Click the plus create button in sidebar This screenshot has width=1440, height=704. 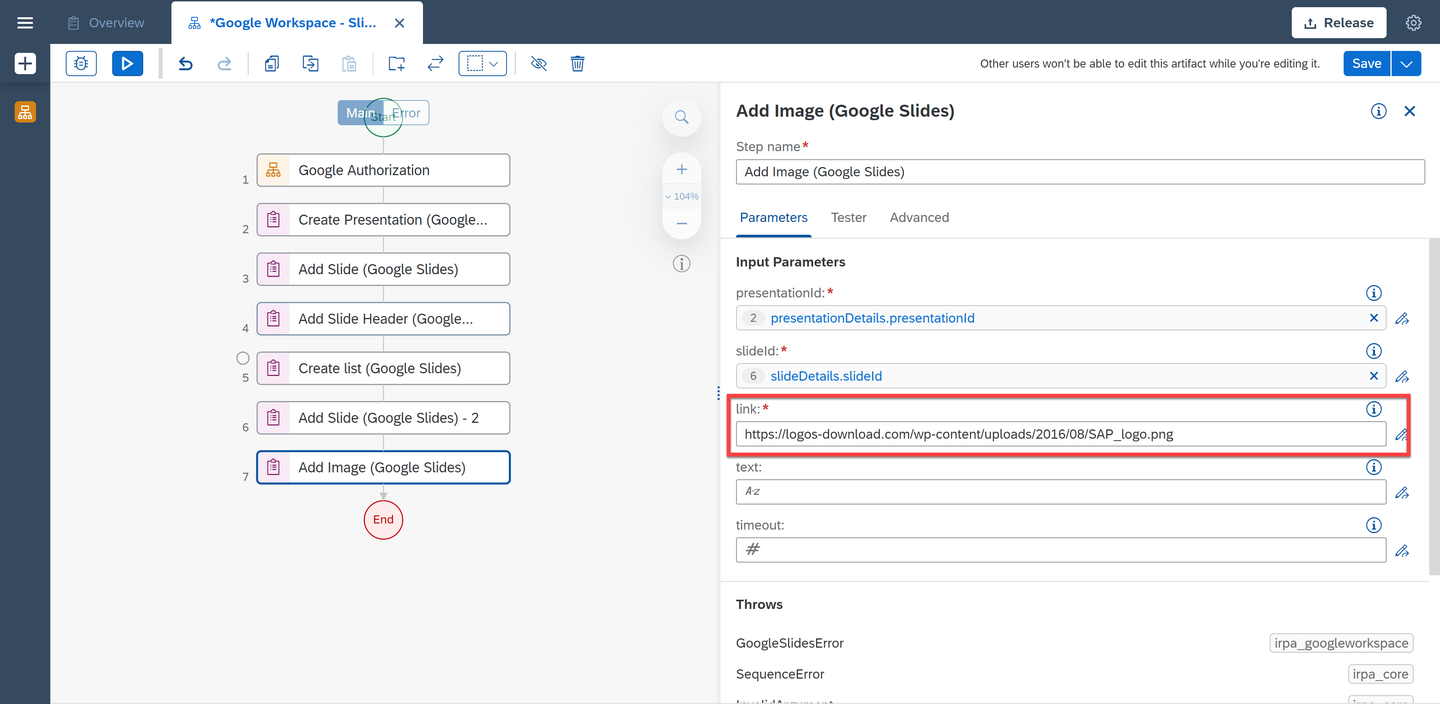point(25,64)
